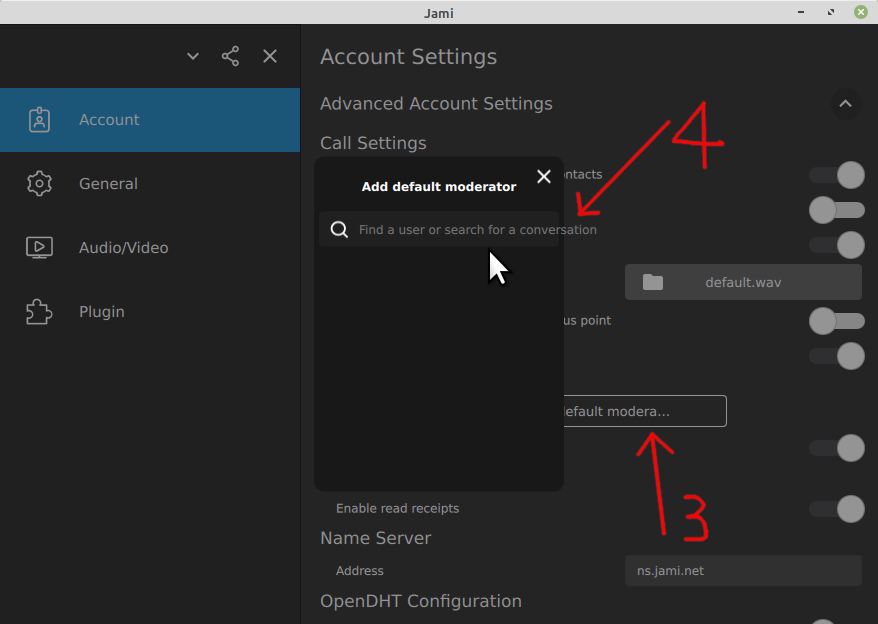This screenshot has height=624, width=878.
Task: Click the 'OpenDHT Configuration' section heading
Action: click(x=421, y=601)
